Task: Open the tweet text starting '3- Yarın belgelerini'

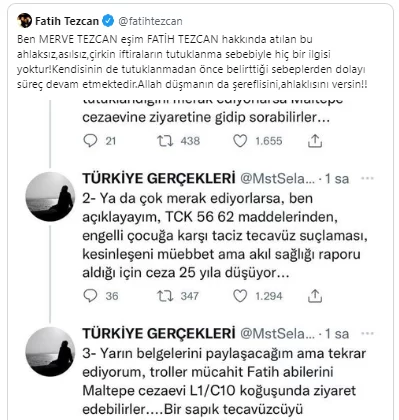Action: tap(224, 381)
